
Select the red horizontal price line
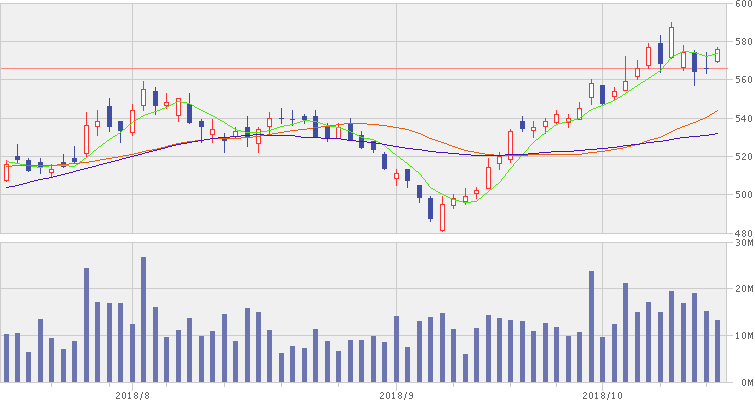(x=300, y=69)
